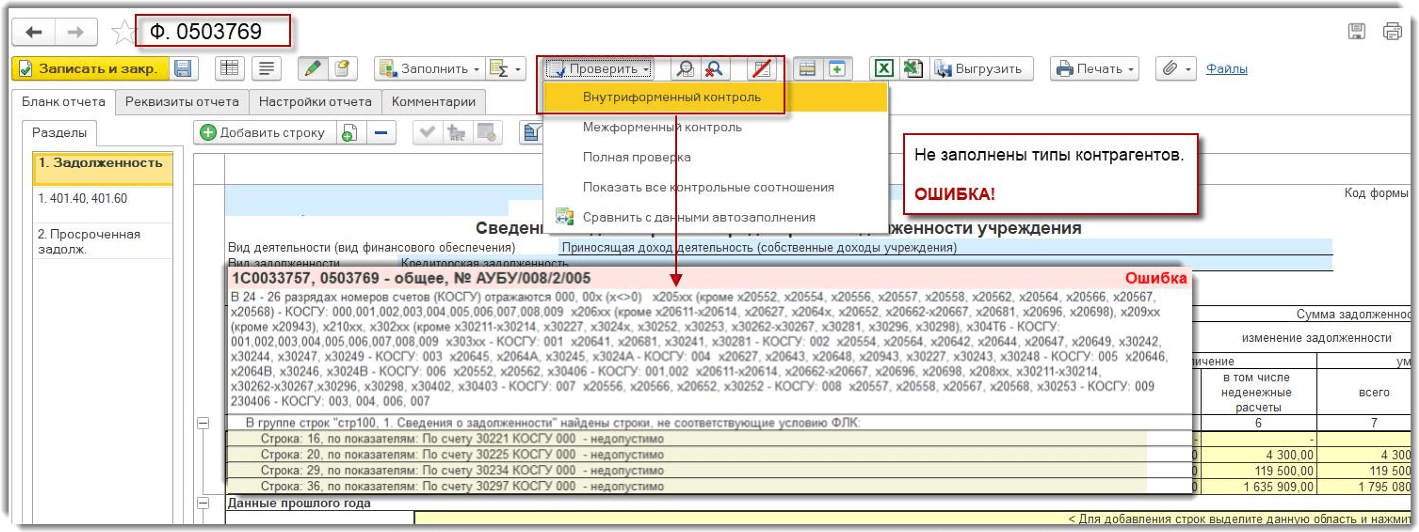Click the back navigation arrow
The width and height of the screenshot is (1419, 532).
click(x=34, y=32)
